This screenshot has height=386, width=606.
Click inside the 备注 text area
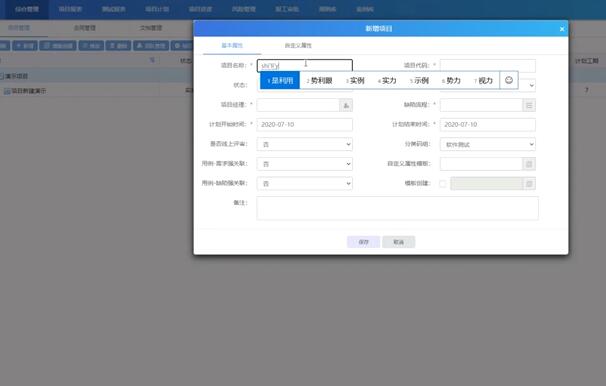click(x=397, y=208)
